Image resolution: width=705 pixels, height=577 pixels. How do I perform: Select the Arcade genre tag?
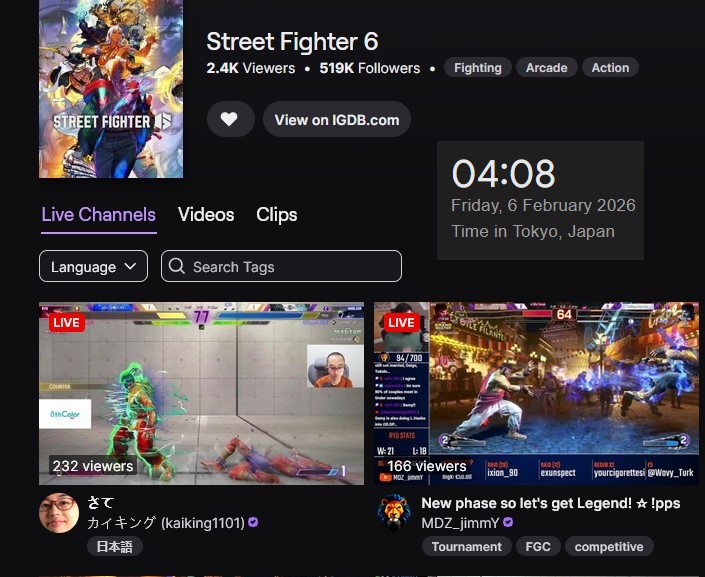tap(546, 67)
